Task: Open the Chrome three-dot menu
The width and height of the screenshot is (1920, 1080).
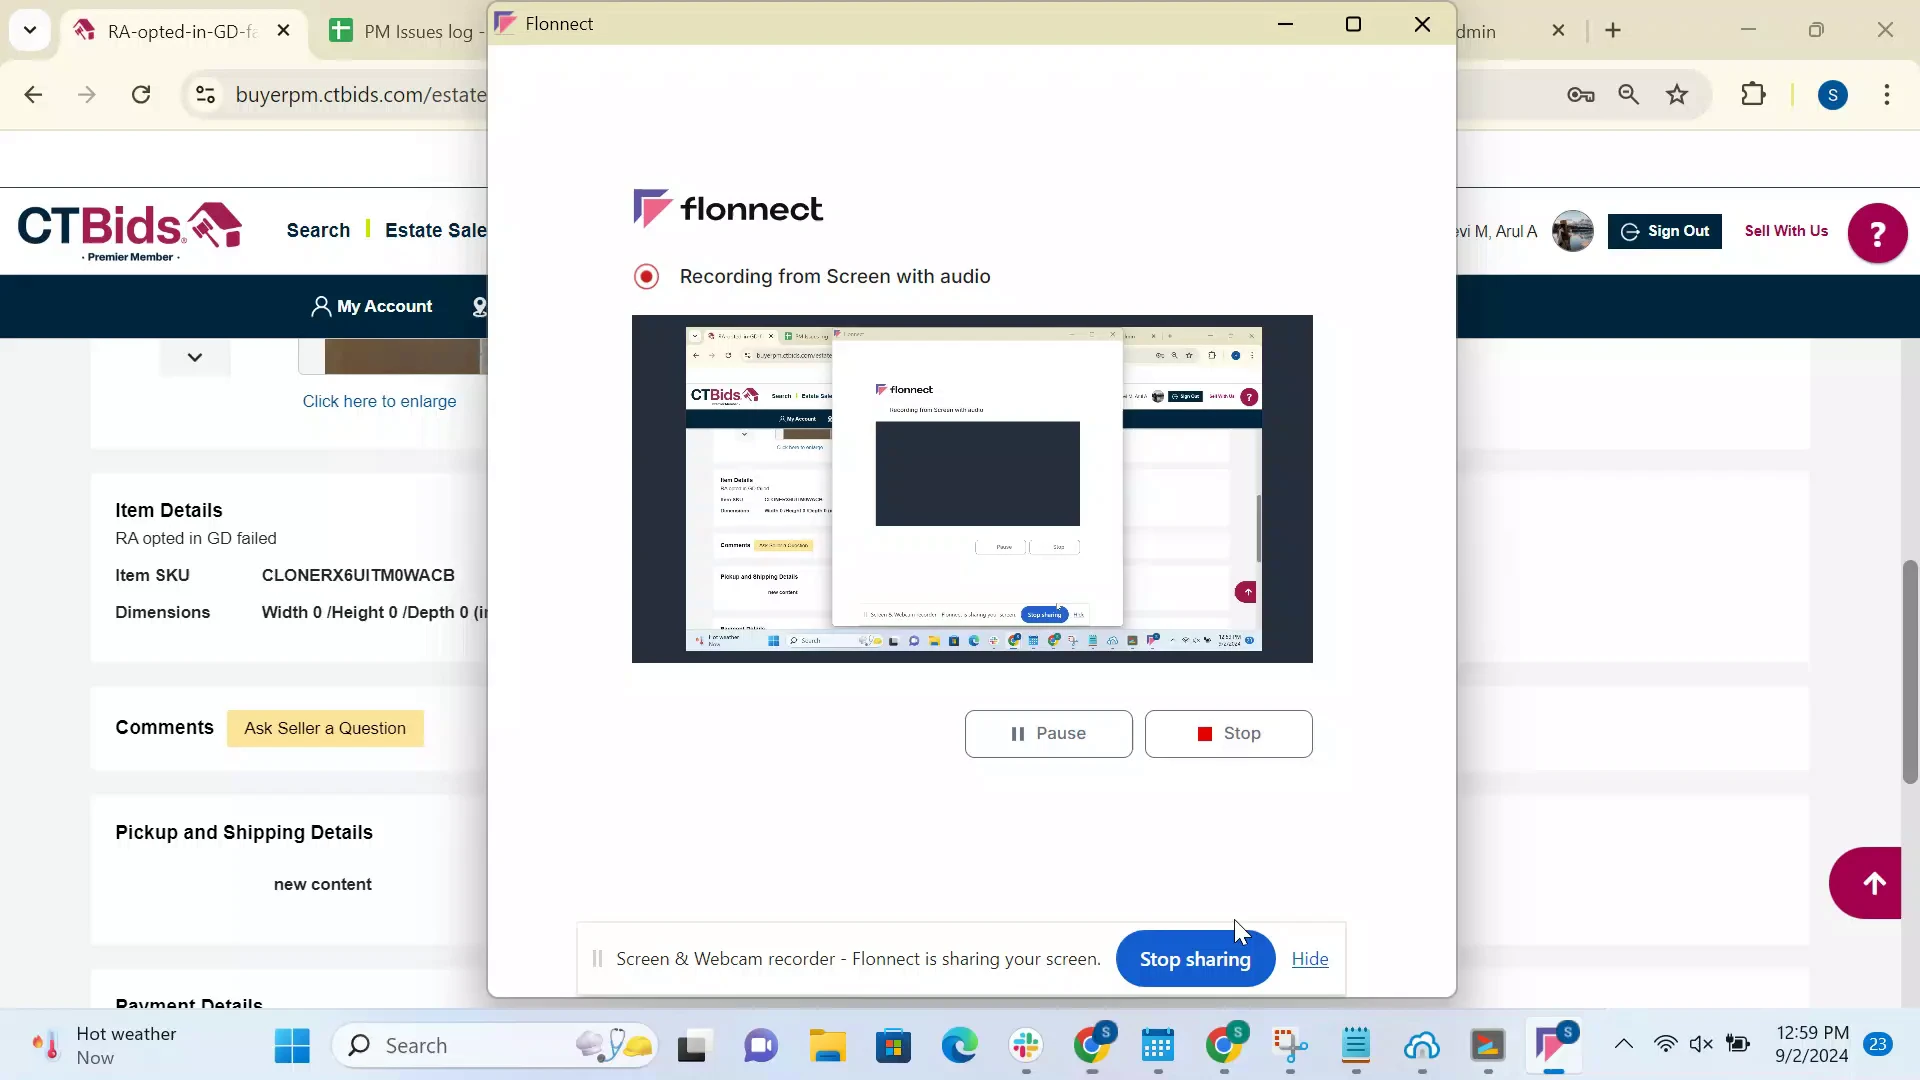Action: point(1887,95)
